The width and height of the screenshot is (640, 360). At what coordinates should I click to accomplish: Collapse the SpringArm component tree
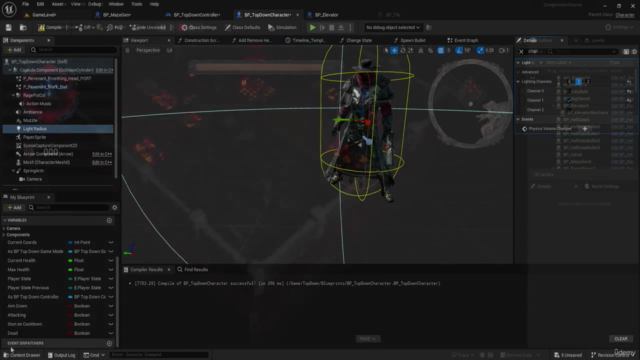coord(13,171)
